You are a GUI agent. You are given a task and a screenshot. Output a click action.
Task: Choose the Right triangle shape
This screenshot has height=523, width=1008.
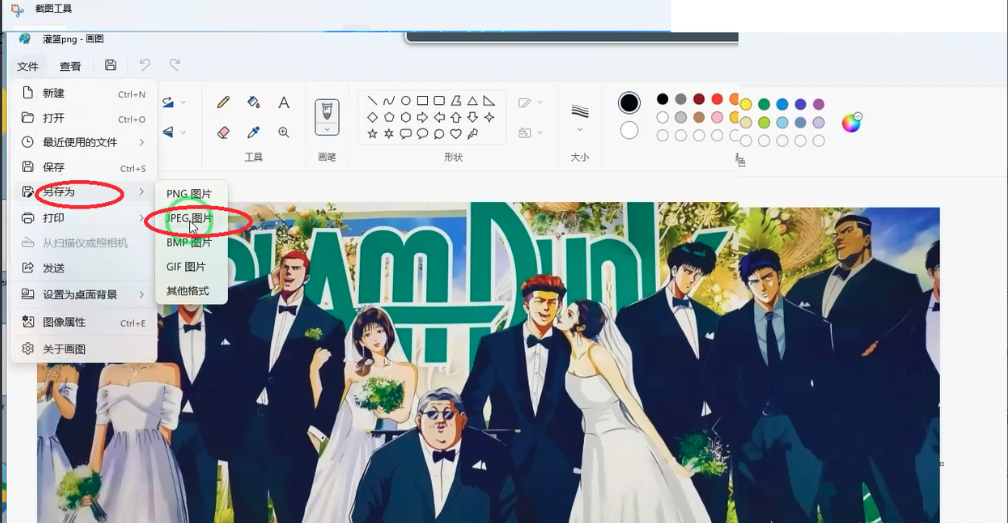(x=489, y=101)
